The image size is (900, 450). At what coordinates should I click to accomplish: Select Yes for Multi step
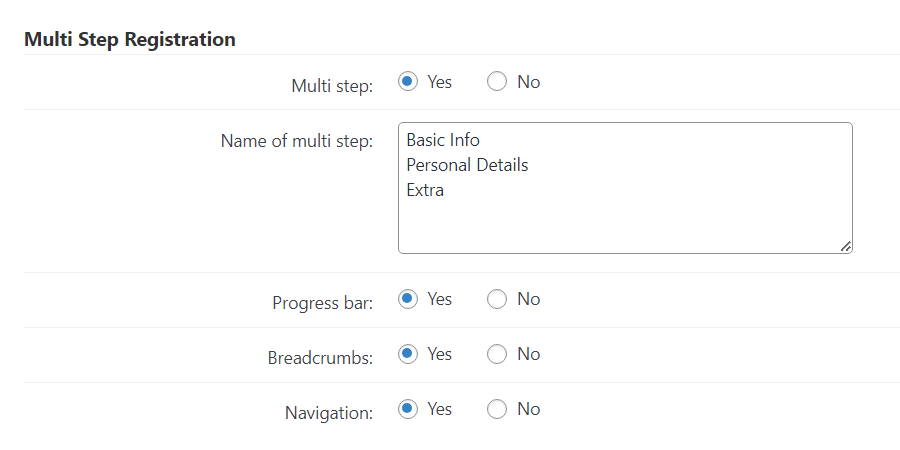click(408, 82)
